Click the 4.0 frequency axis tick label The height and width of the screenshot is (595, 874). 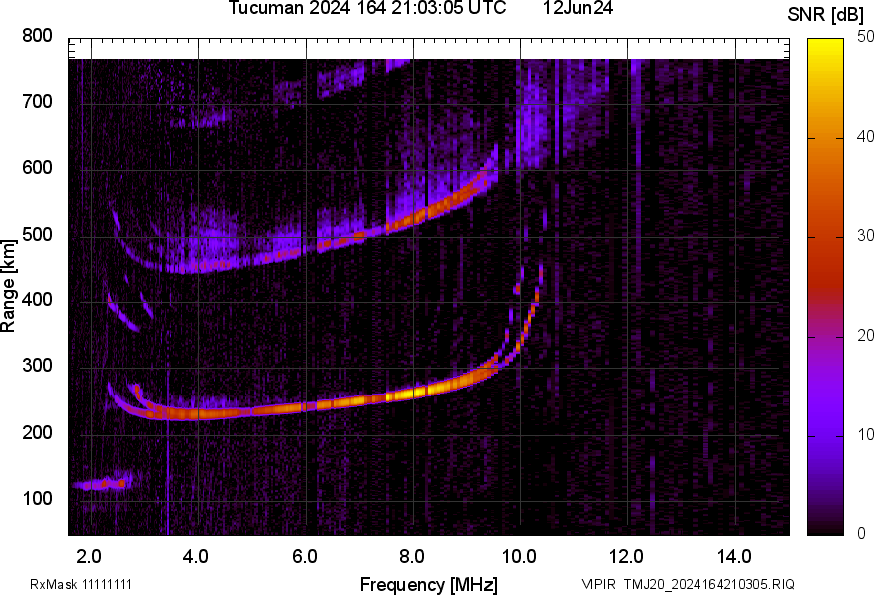(196, 556)
